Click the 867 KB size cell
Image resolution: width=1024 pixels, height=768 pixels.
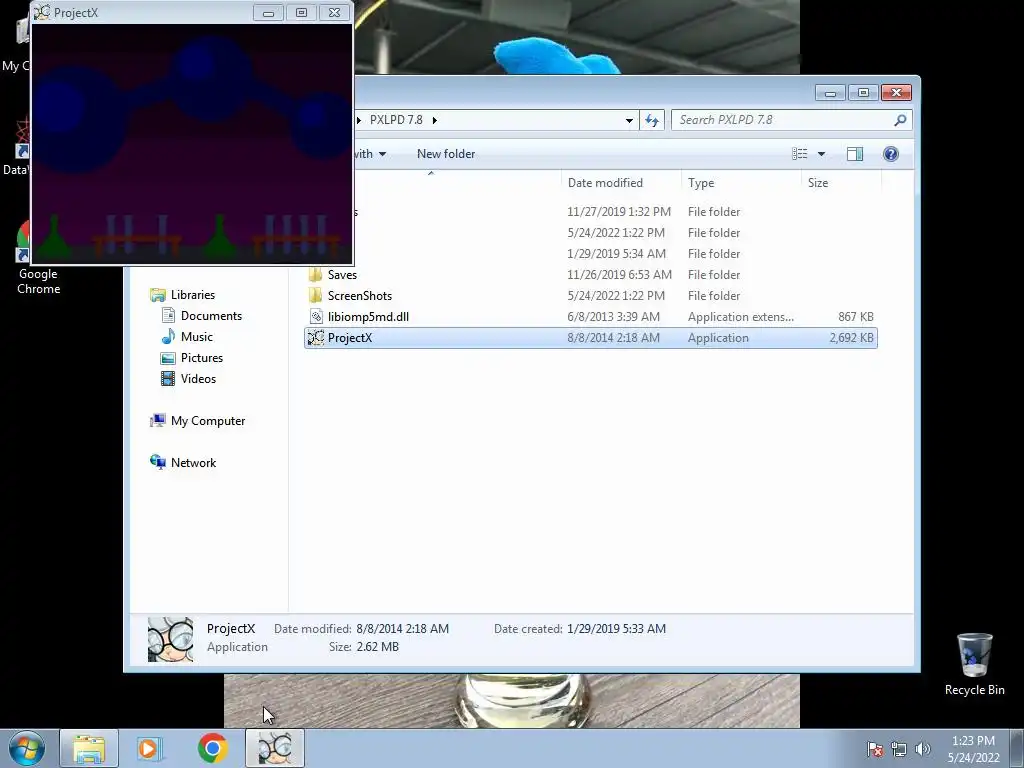[x=856, y=317]
